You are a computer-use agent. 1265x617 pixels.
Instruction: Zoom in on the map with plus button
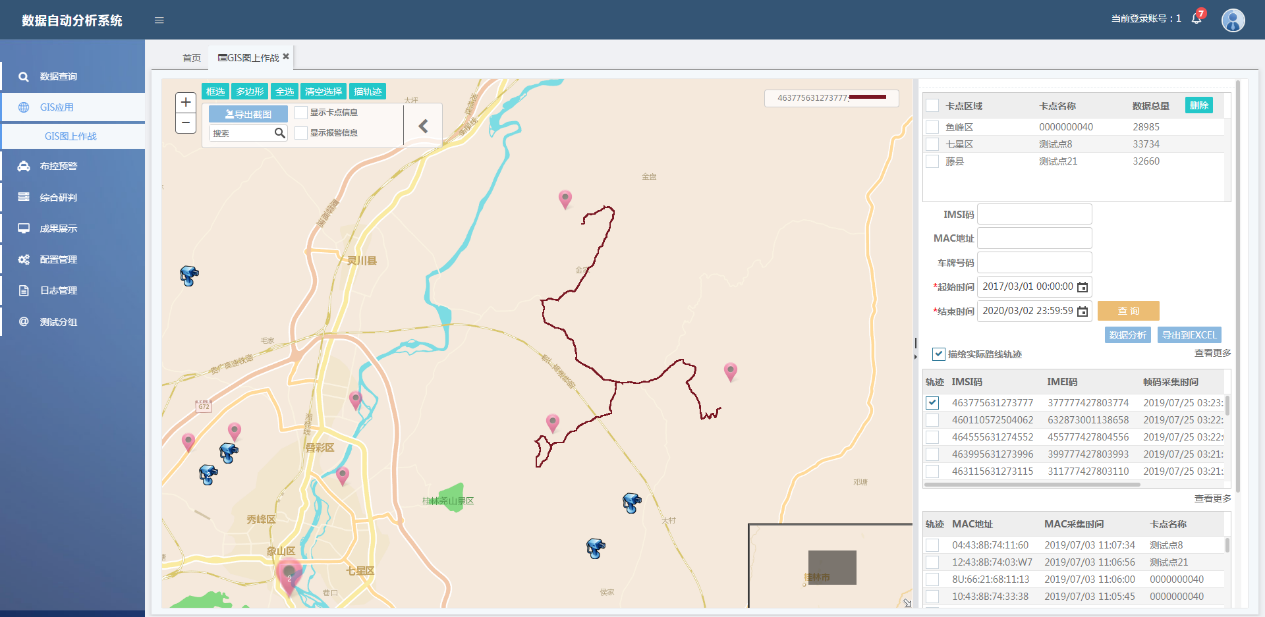tap(185, 102)
